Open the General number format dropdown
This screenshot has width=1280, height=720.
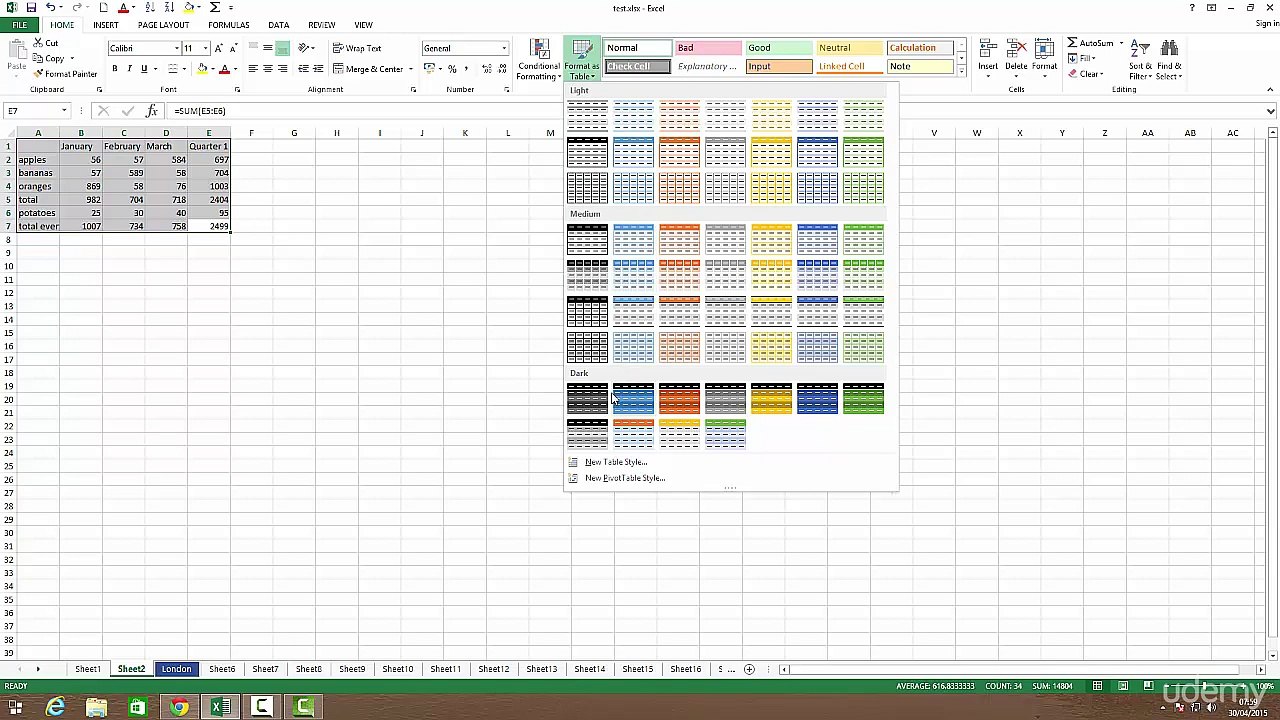click(504, 48)
